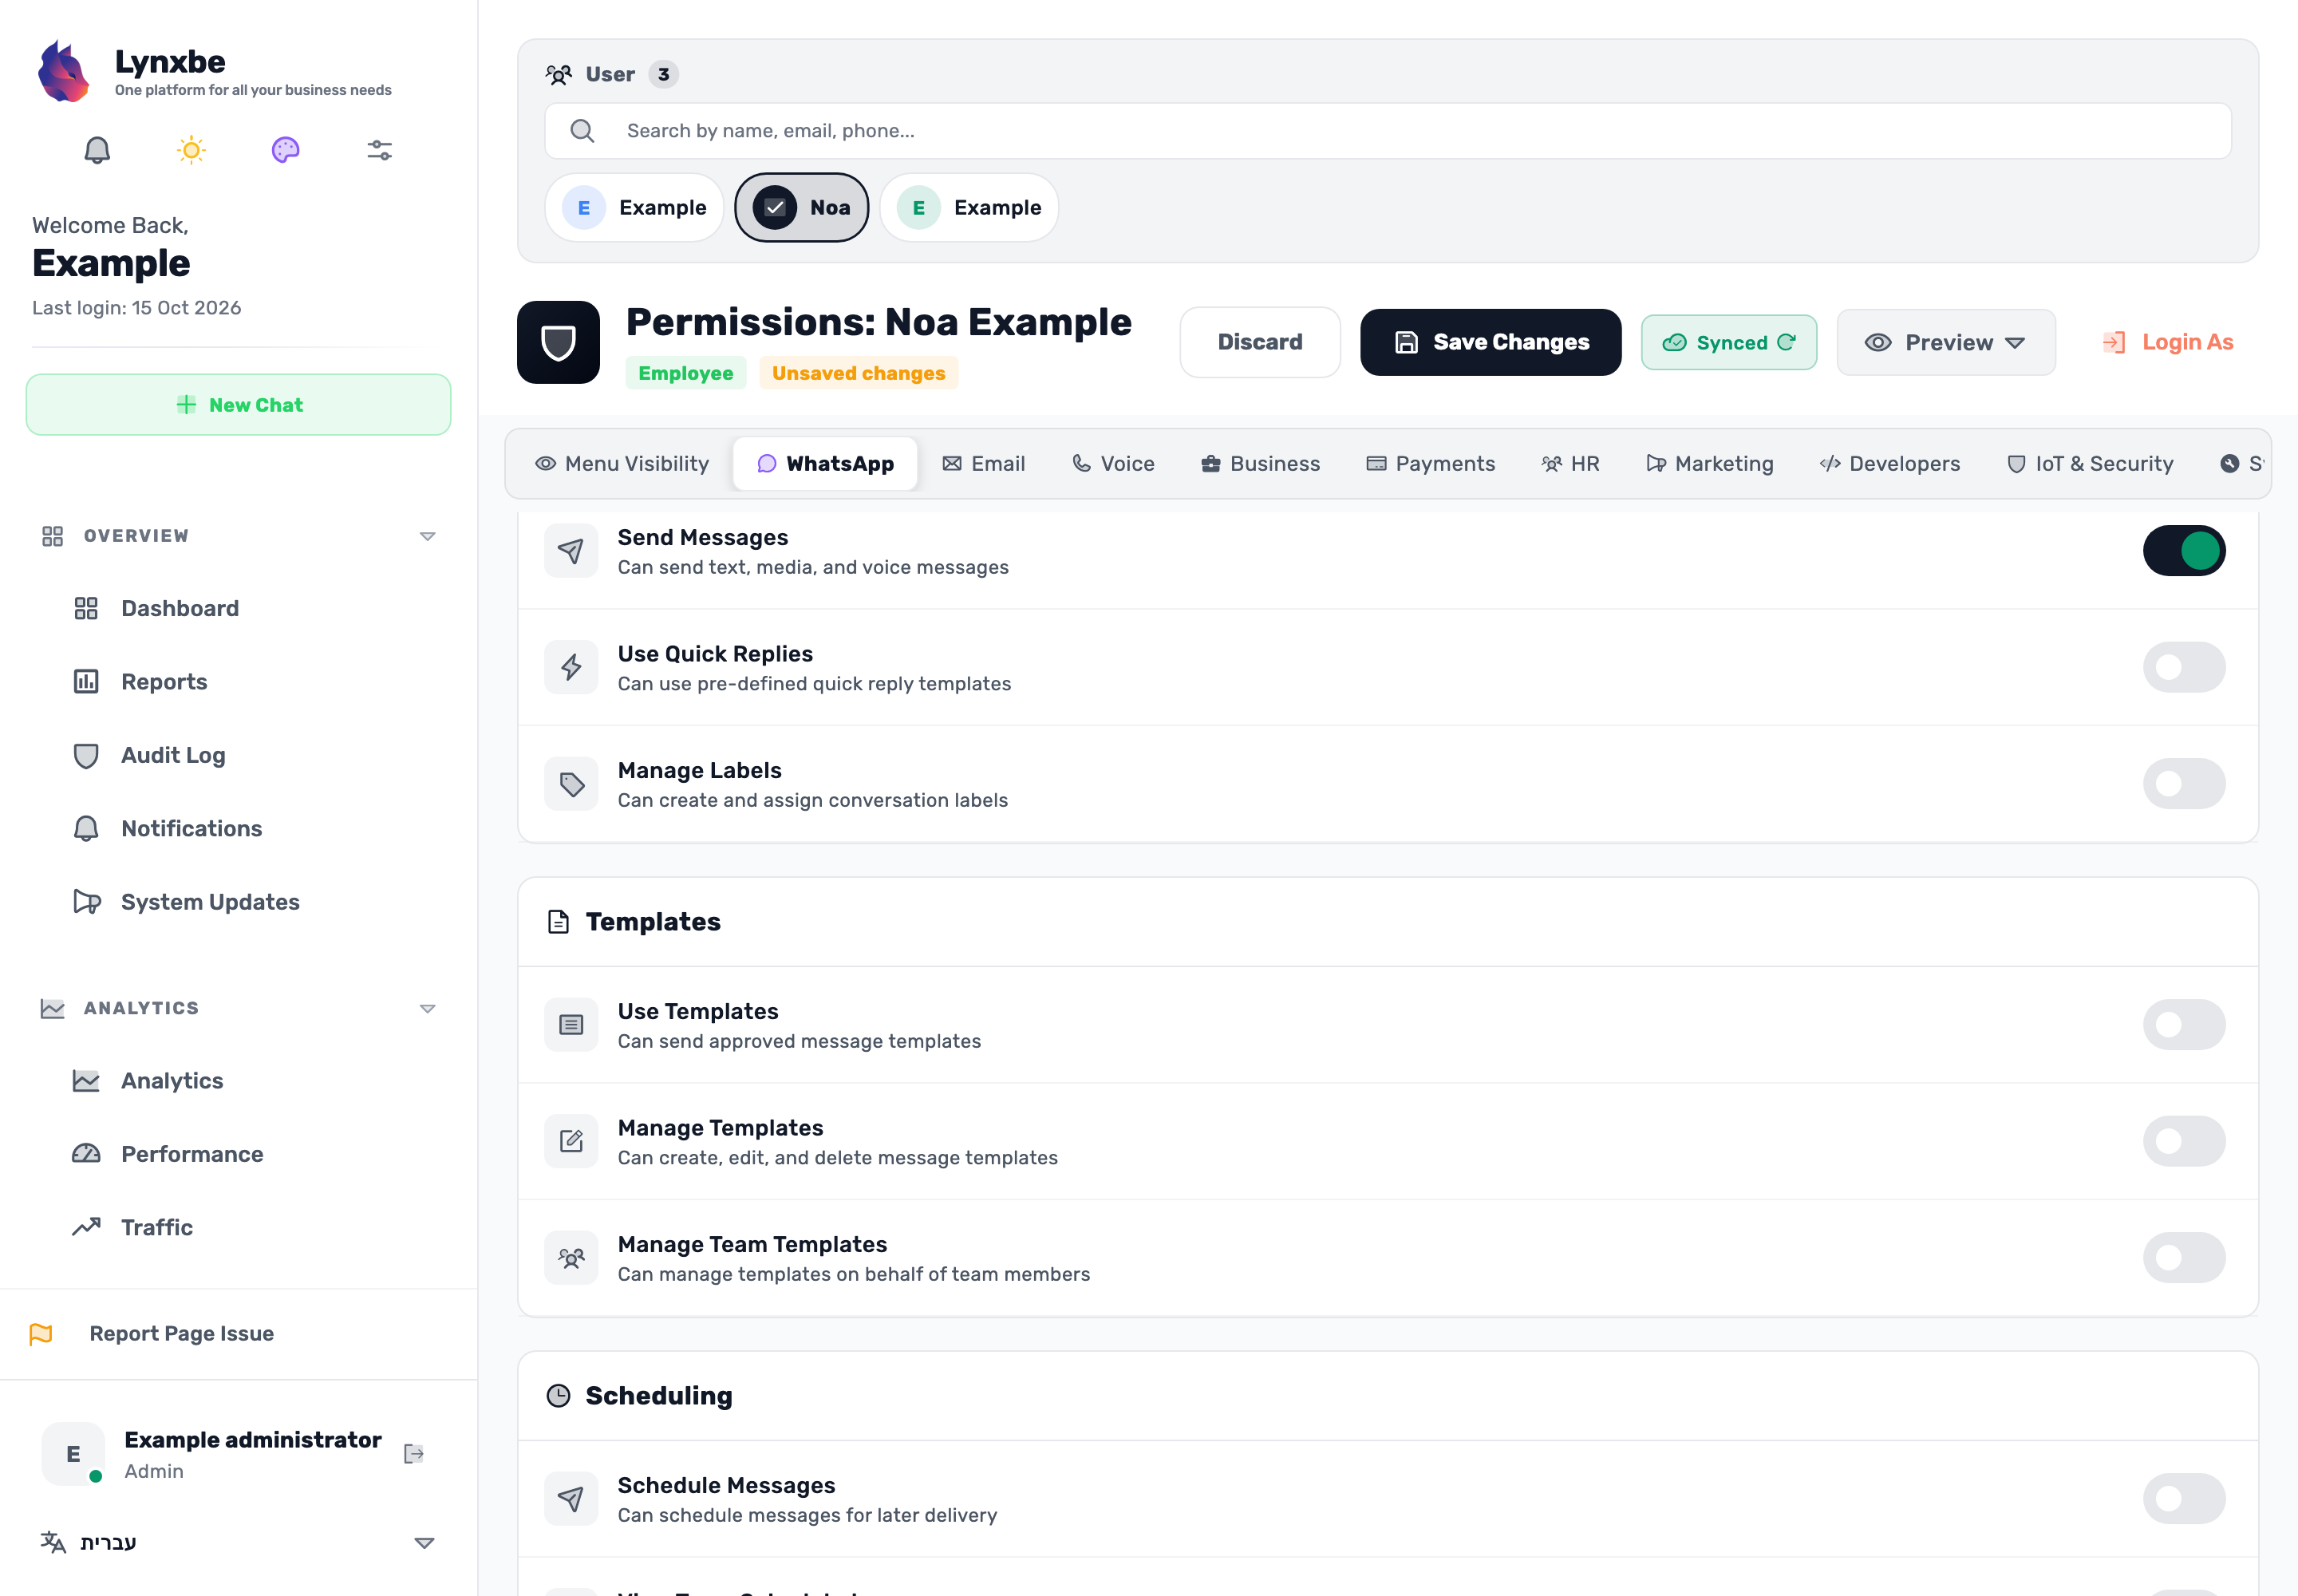This screenshot has height=1596, width=2298.
Task: Click the Manage Labels tag icon
Action: point(571,784)
